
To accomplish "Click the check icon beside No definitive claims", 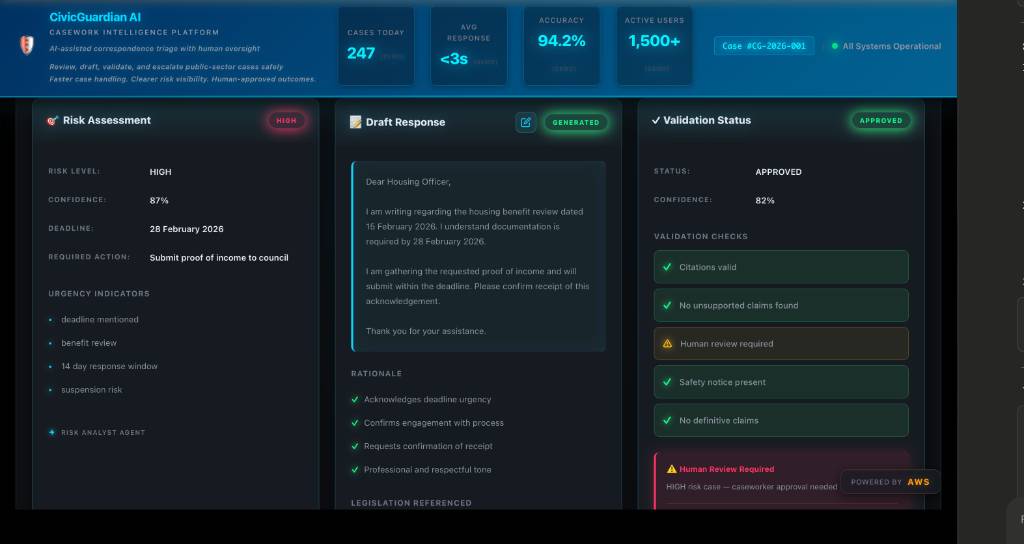I will [x=667, y=421].
